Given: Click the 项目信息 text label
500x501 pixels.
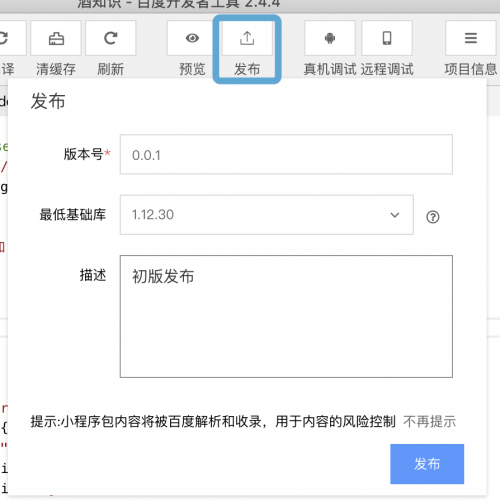Looking at the screenshot, I should (471, 69).
